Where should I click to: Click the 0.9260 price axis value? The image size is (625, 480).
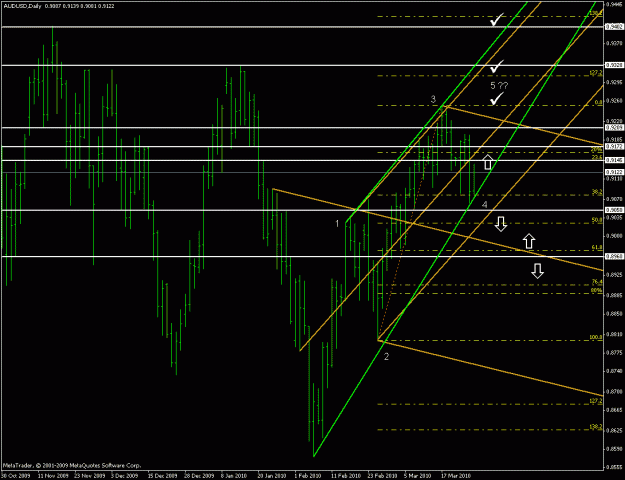point(613,100)
